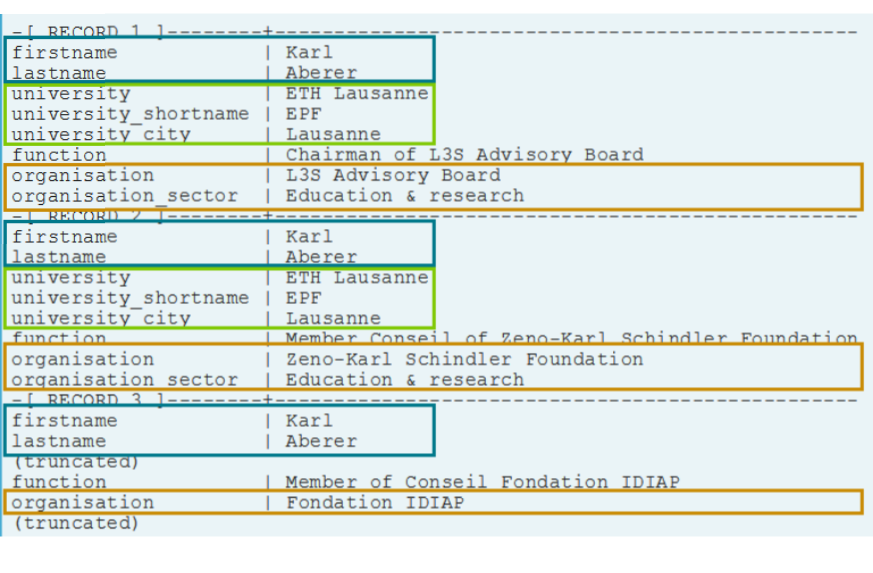This screenshot has height=573, width=873.
Task: Click 'organisation_sector' label in record 2
Action: point(125,380)
